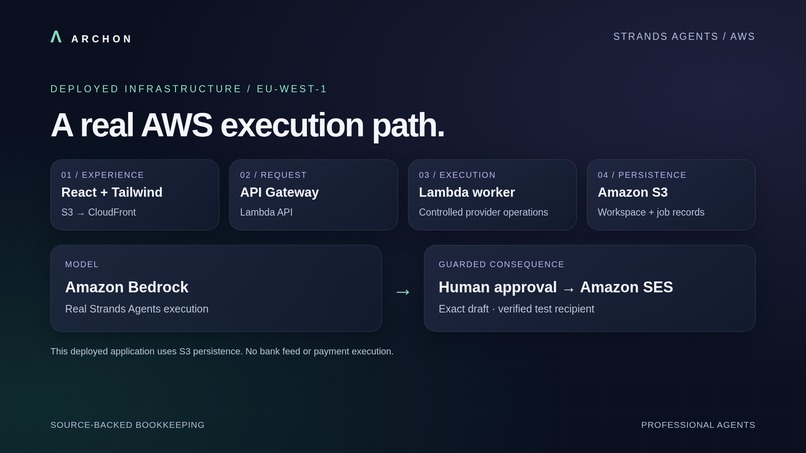The height and width of the screenshot is (453, 806).
Task: Click the S3 persistence disclaimer sentence
Action: click(222, 352)
